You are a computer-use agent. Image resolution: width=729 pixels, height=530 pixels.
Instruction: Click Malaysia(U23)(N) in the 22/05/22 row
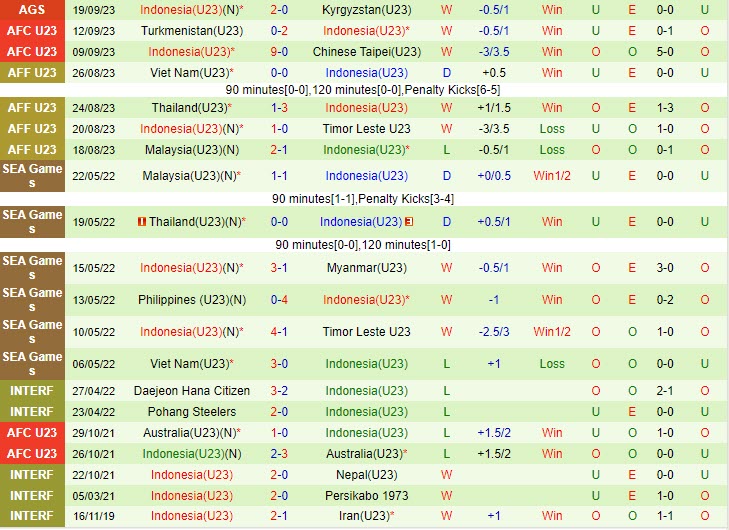(x=192, y=176)
